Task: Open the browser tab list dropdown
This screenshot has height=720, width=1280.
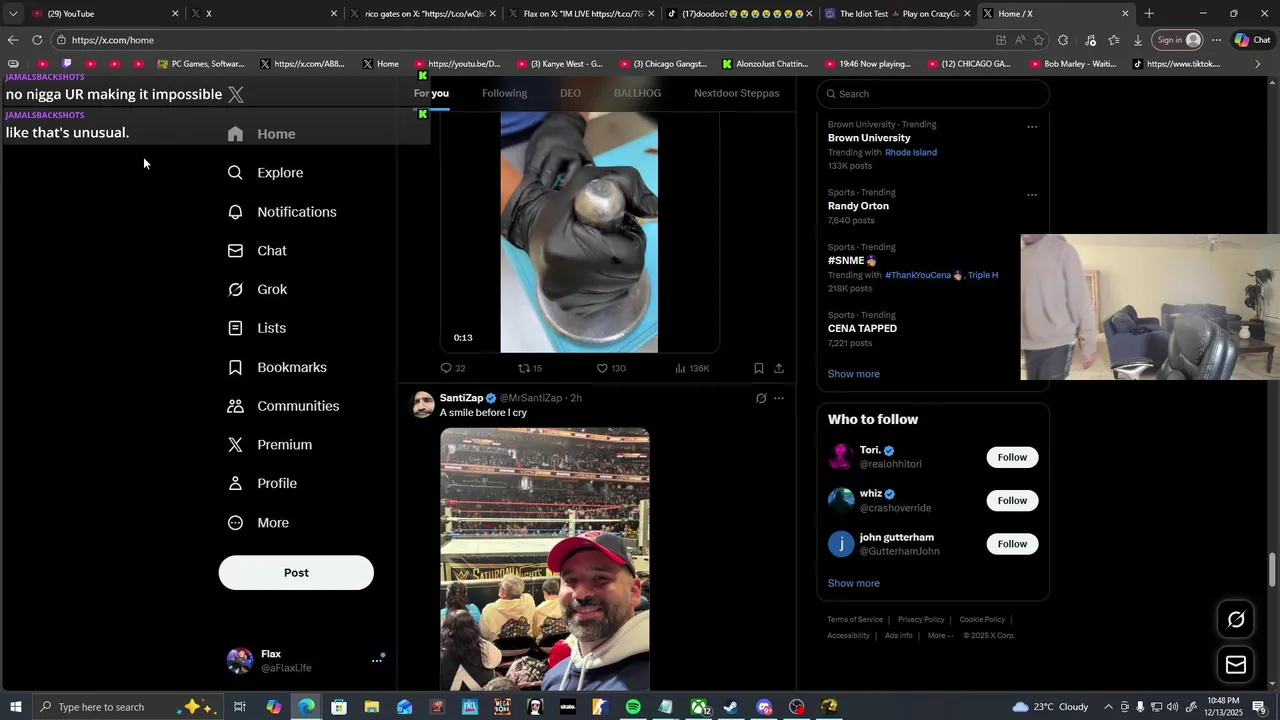Action: [13, 14]
